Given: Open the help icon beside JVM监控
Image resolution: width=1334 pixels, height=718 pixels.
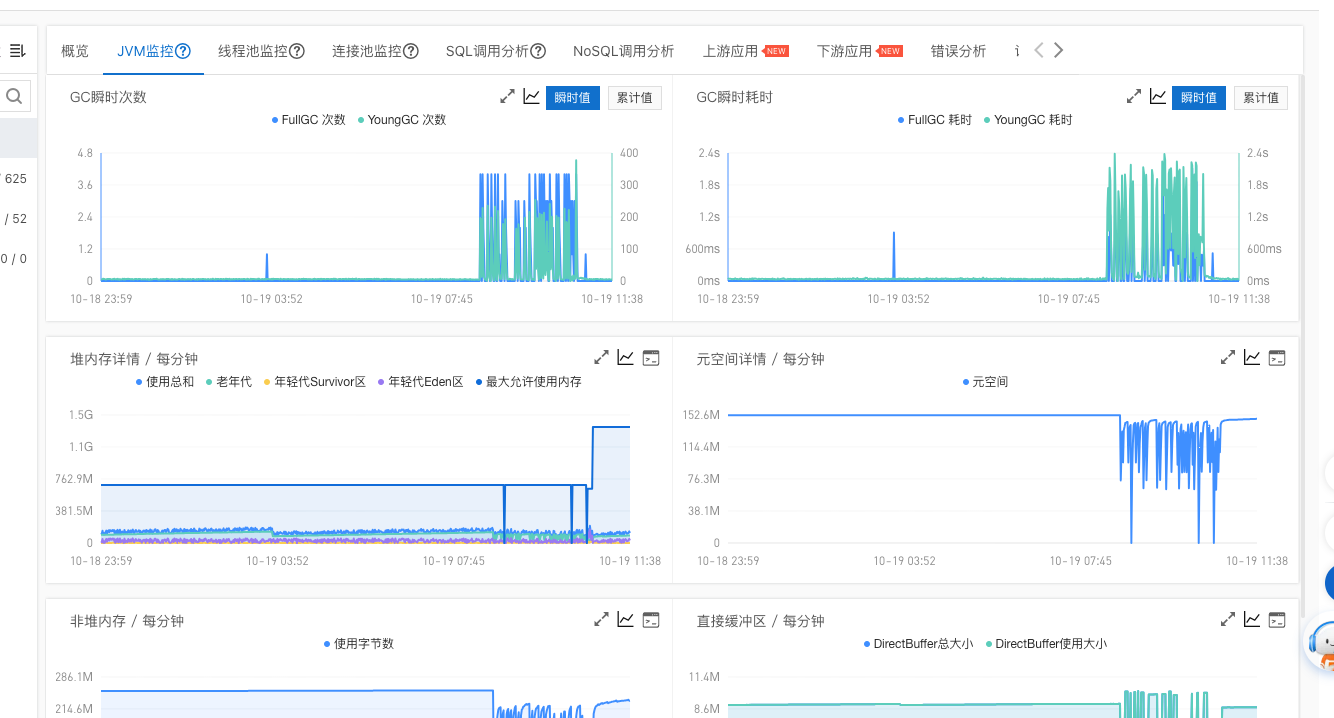Looking at the screenshot, I should coord(183,51).
